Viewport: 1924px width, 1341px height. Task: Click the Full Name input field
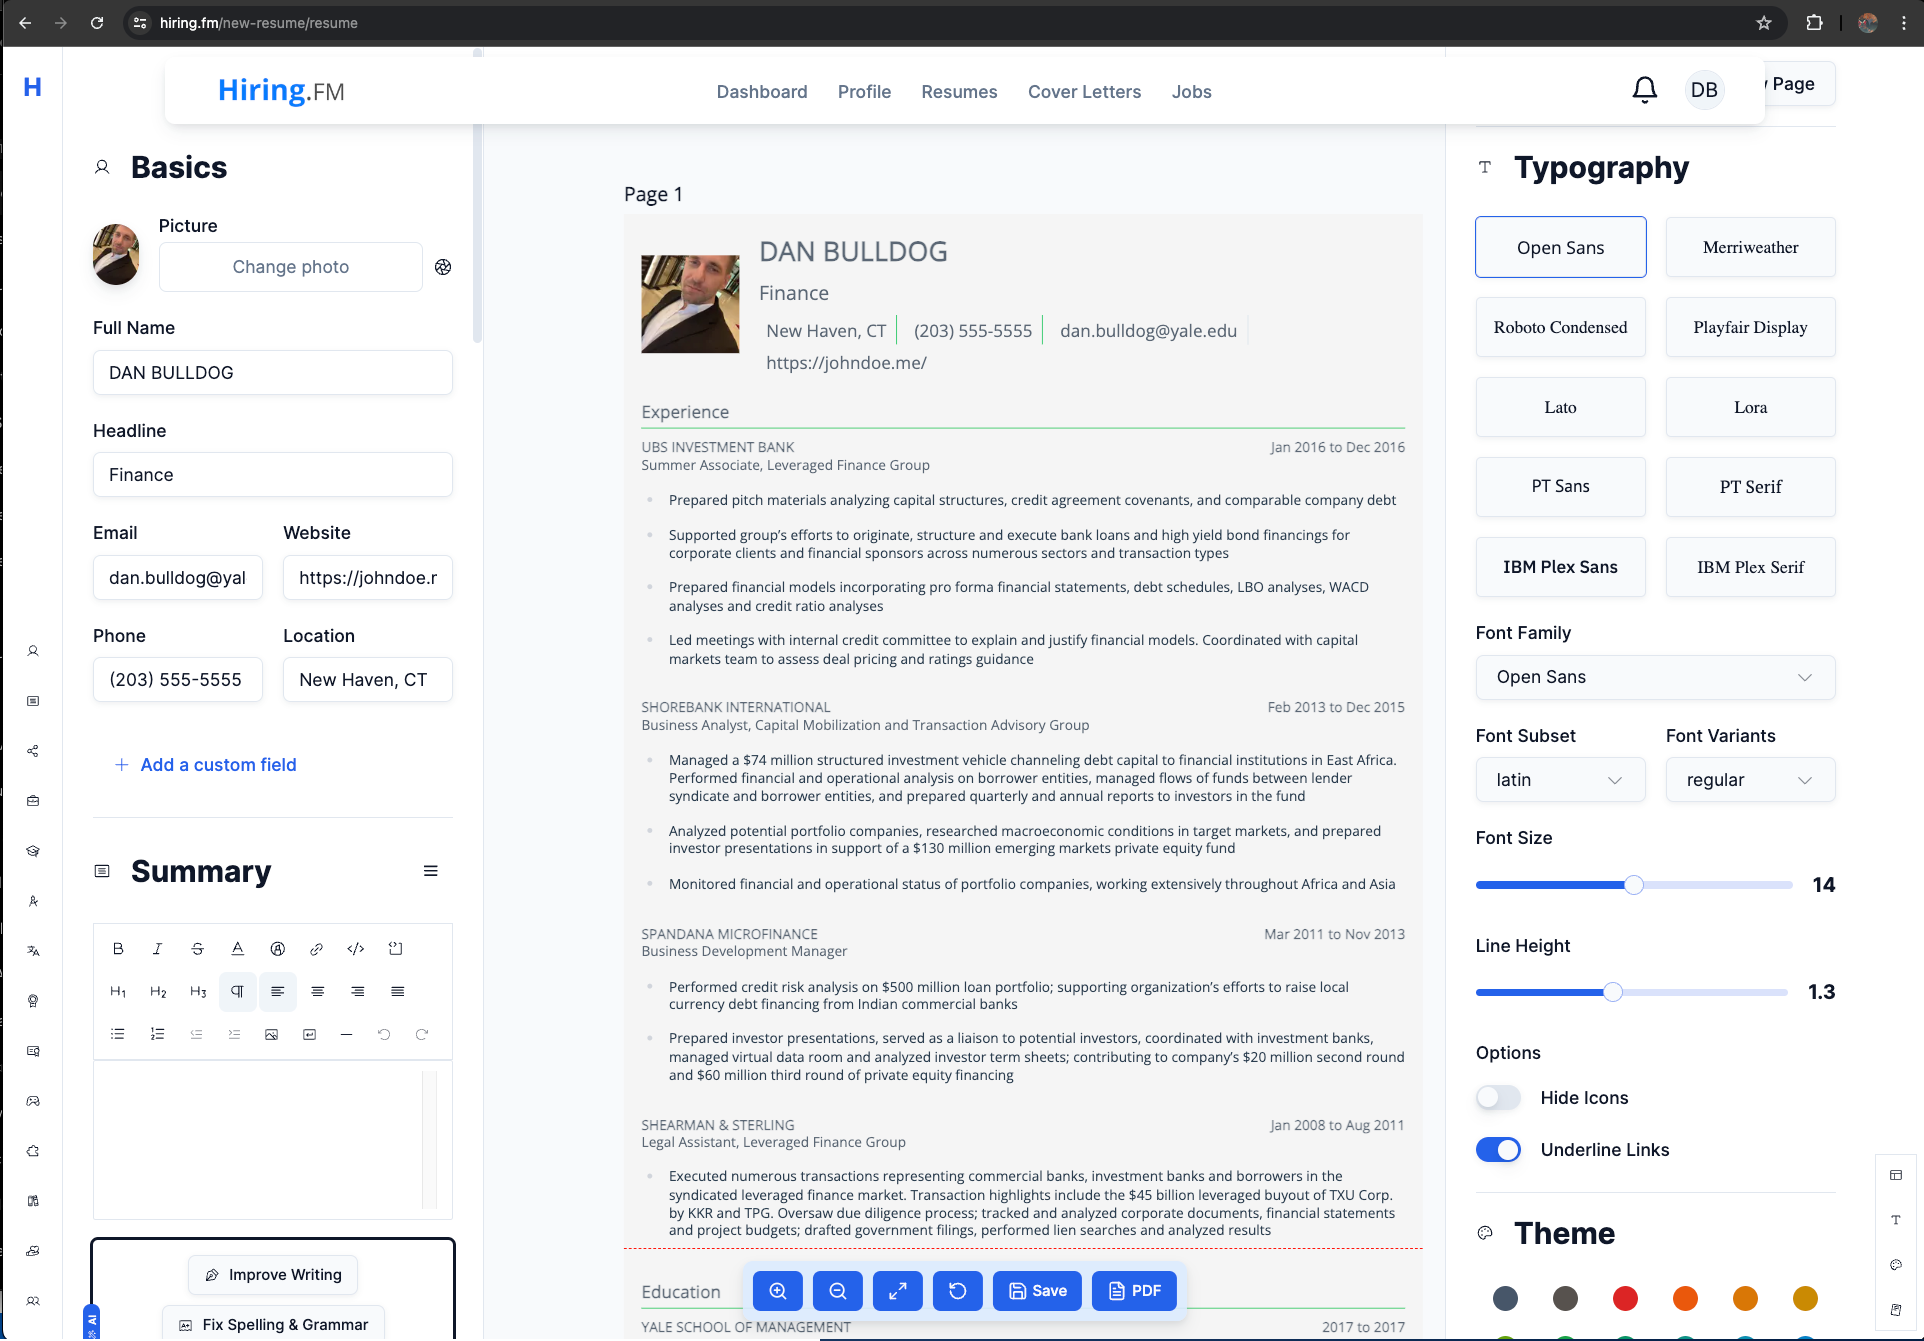(x=273, y=373)
